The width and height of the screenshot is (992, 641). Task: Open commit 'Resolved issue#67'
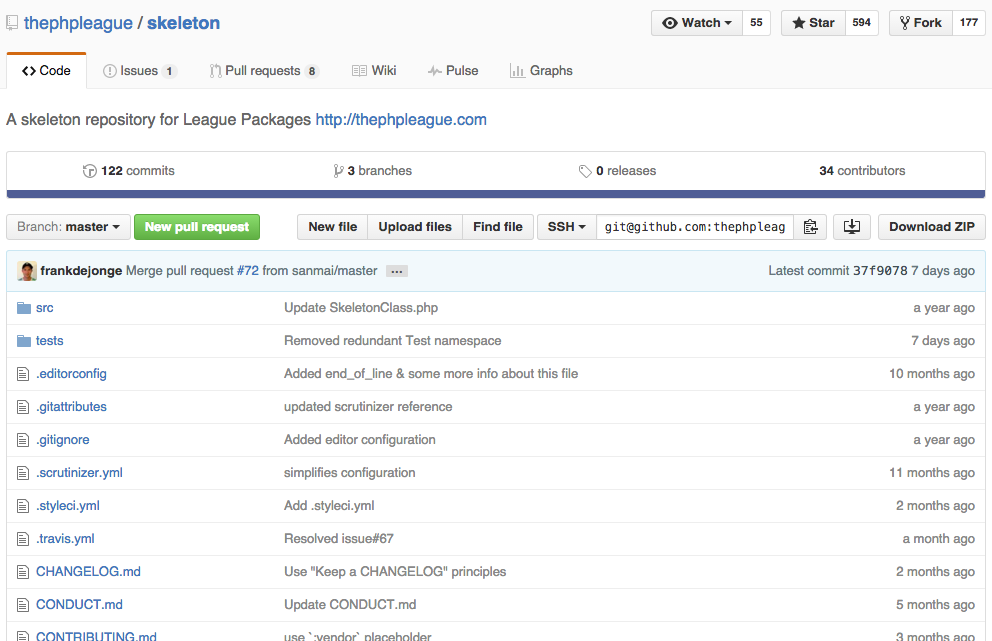(338, 539)
